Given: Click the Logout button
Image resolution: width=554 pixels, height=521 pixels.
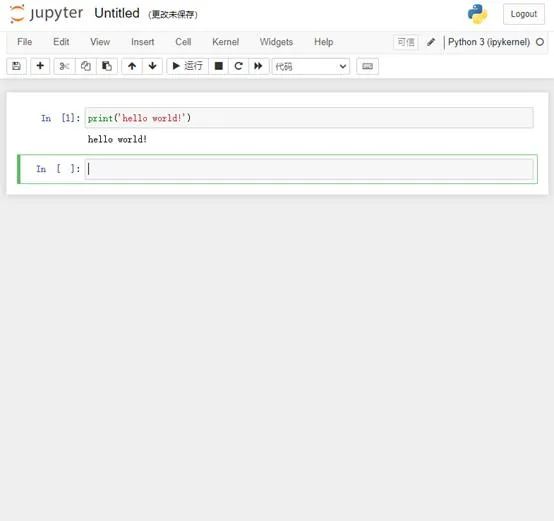Looking at the screenshot, I should [x=524, y=14].
